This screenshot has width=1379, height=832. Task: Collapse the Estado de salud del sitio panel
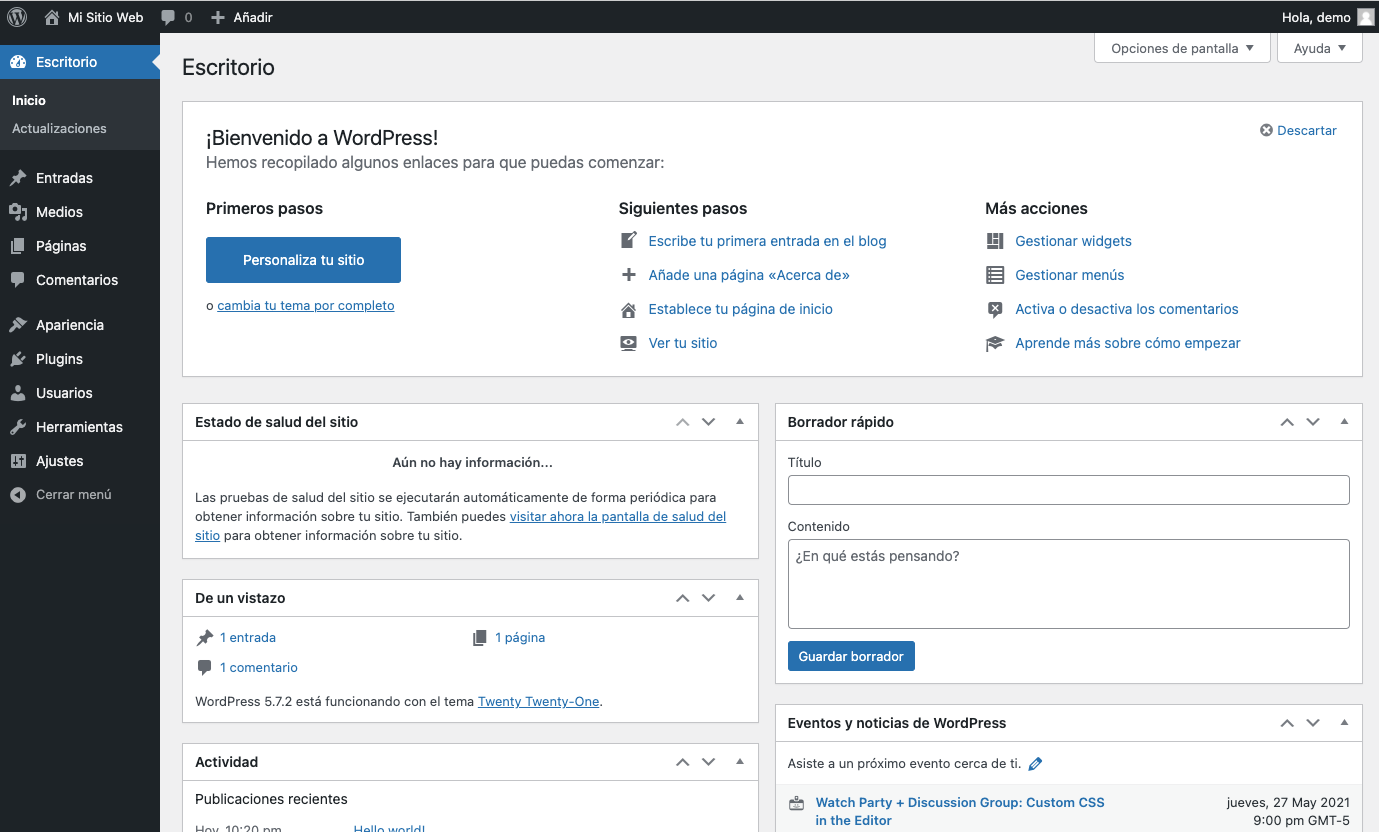coord(740,421)
